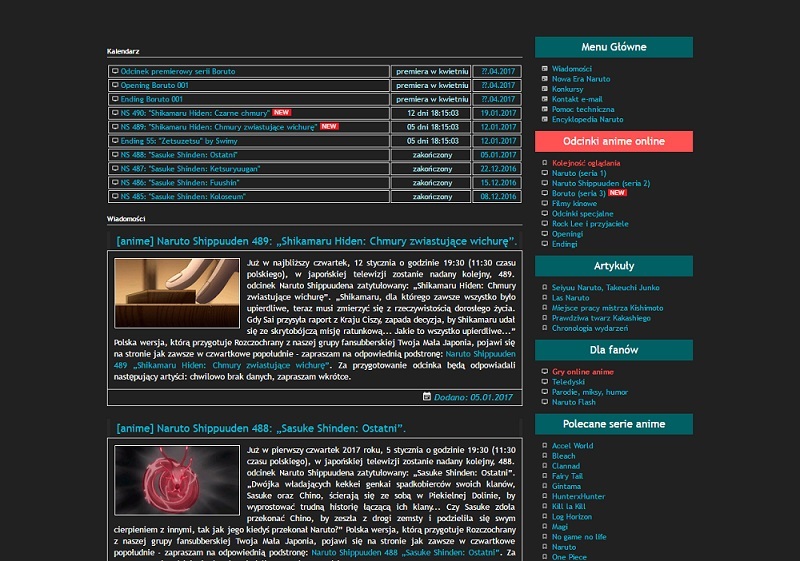The image size is (800, 561).
Task: Open Fairy Tail recommended series
Action: point(567,476)
